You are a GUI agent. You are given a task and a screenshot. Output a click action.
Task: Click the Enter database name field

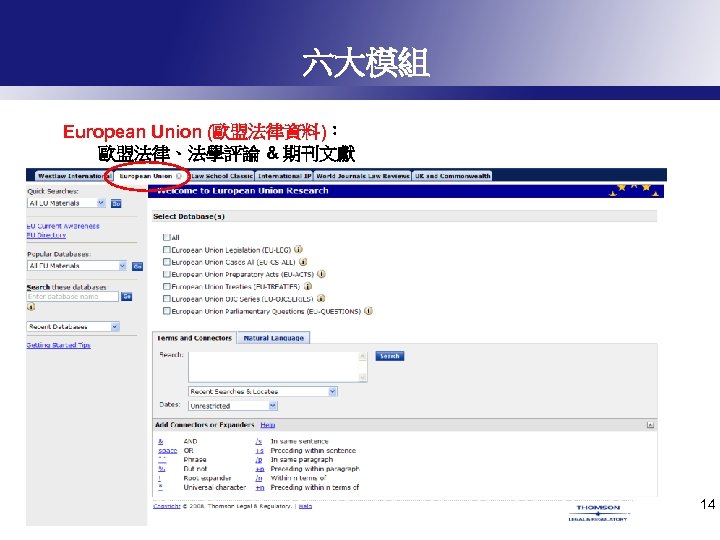pyautogui.click(x=73, y=297)
